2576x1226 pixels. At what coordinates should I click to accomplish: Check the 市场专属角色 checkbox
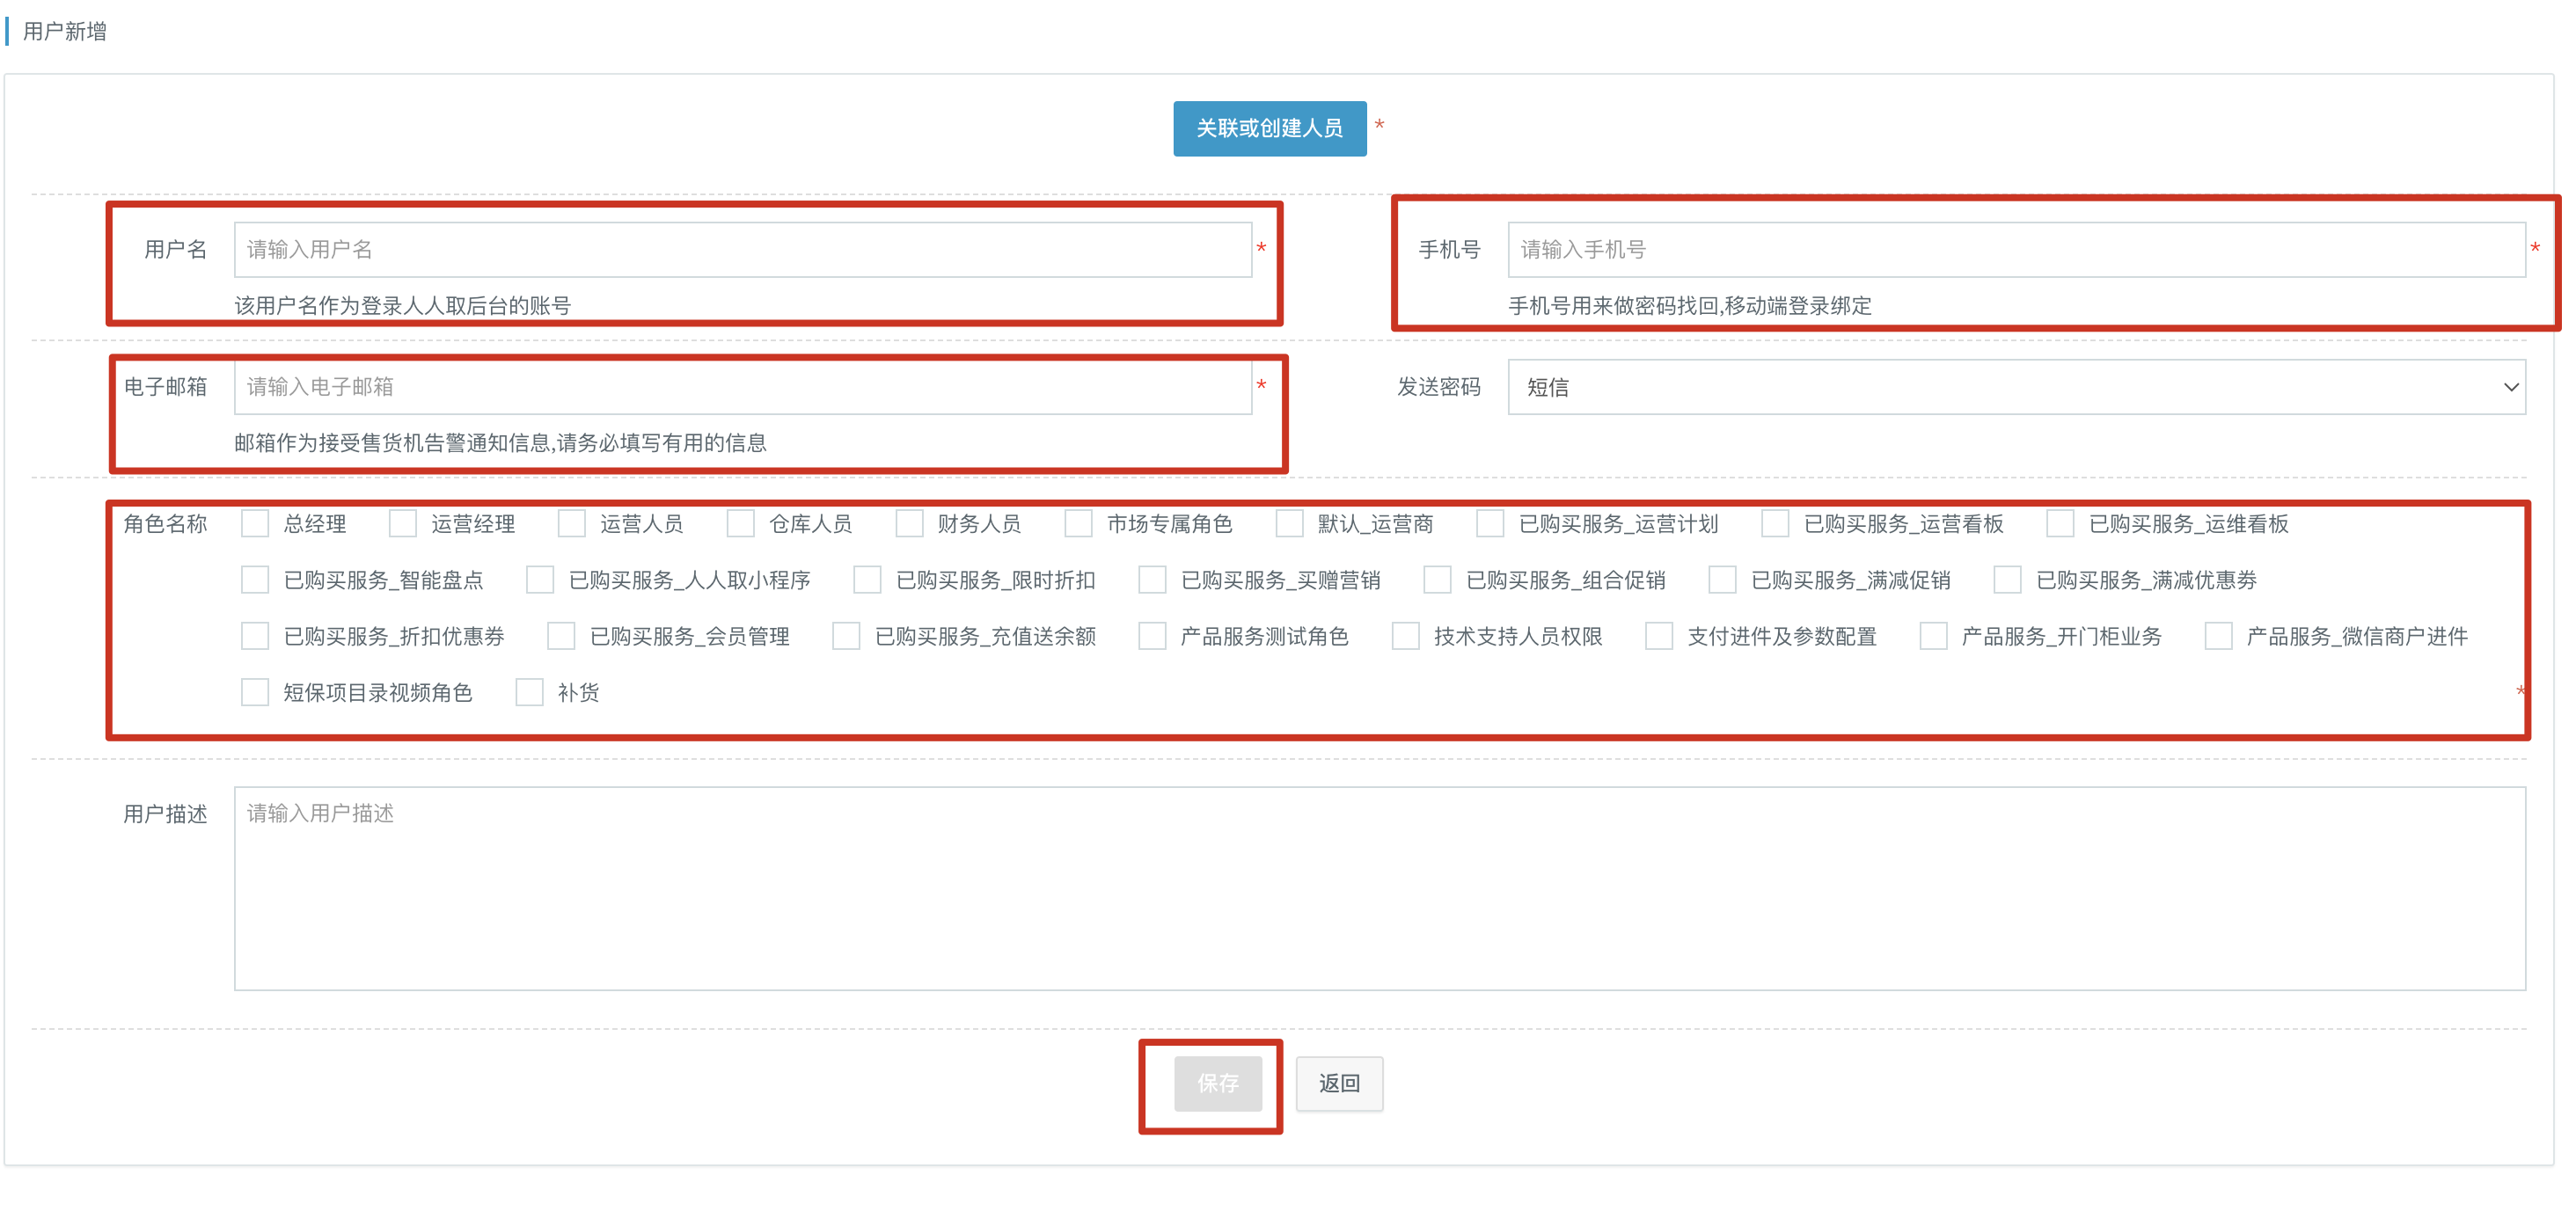click(1079, 523)
